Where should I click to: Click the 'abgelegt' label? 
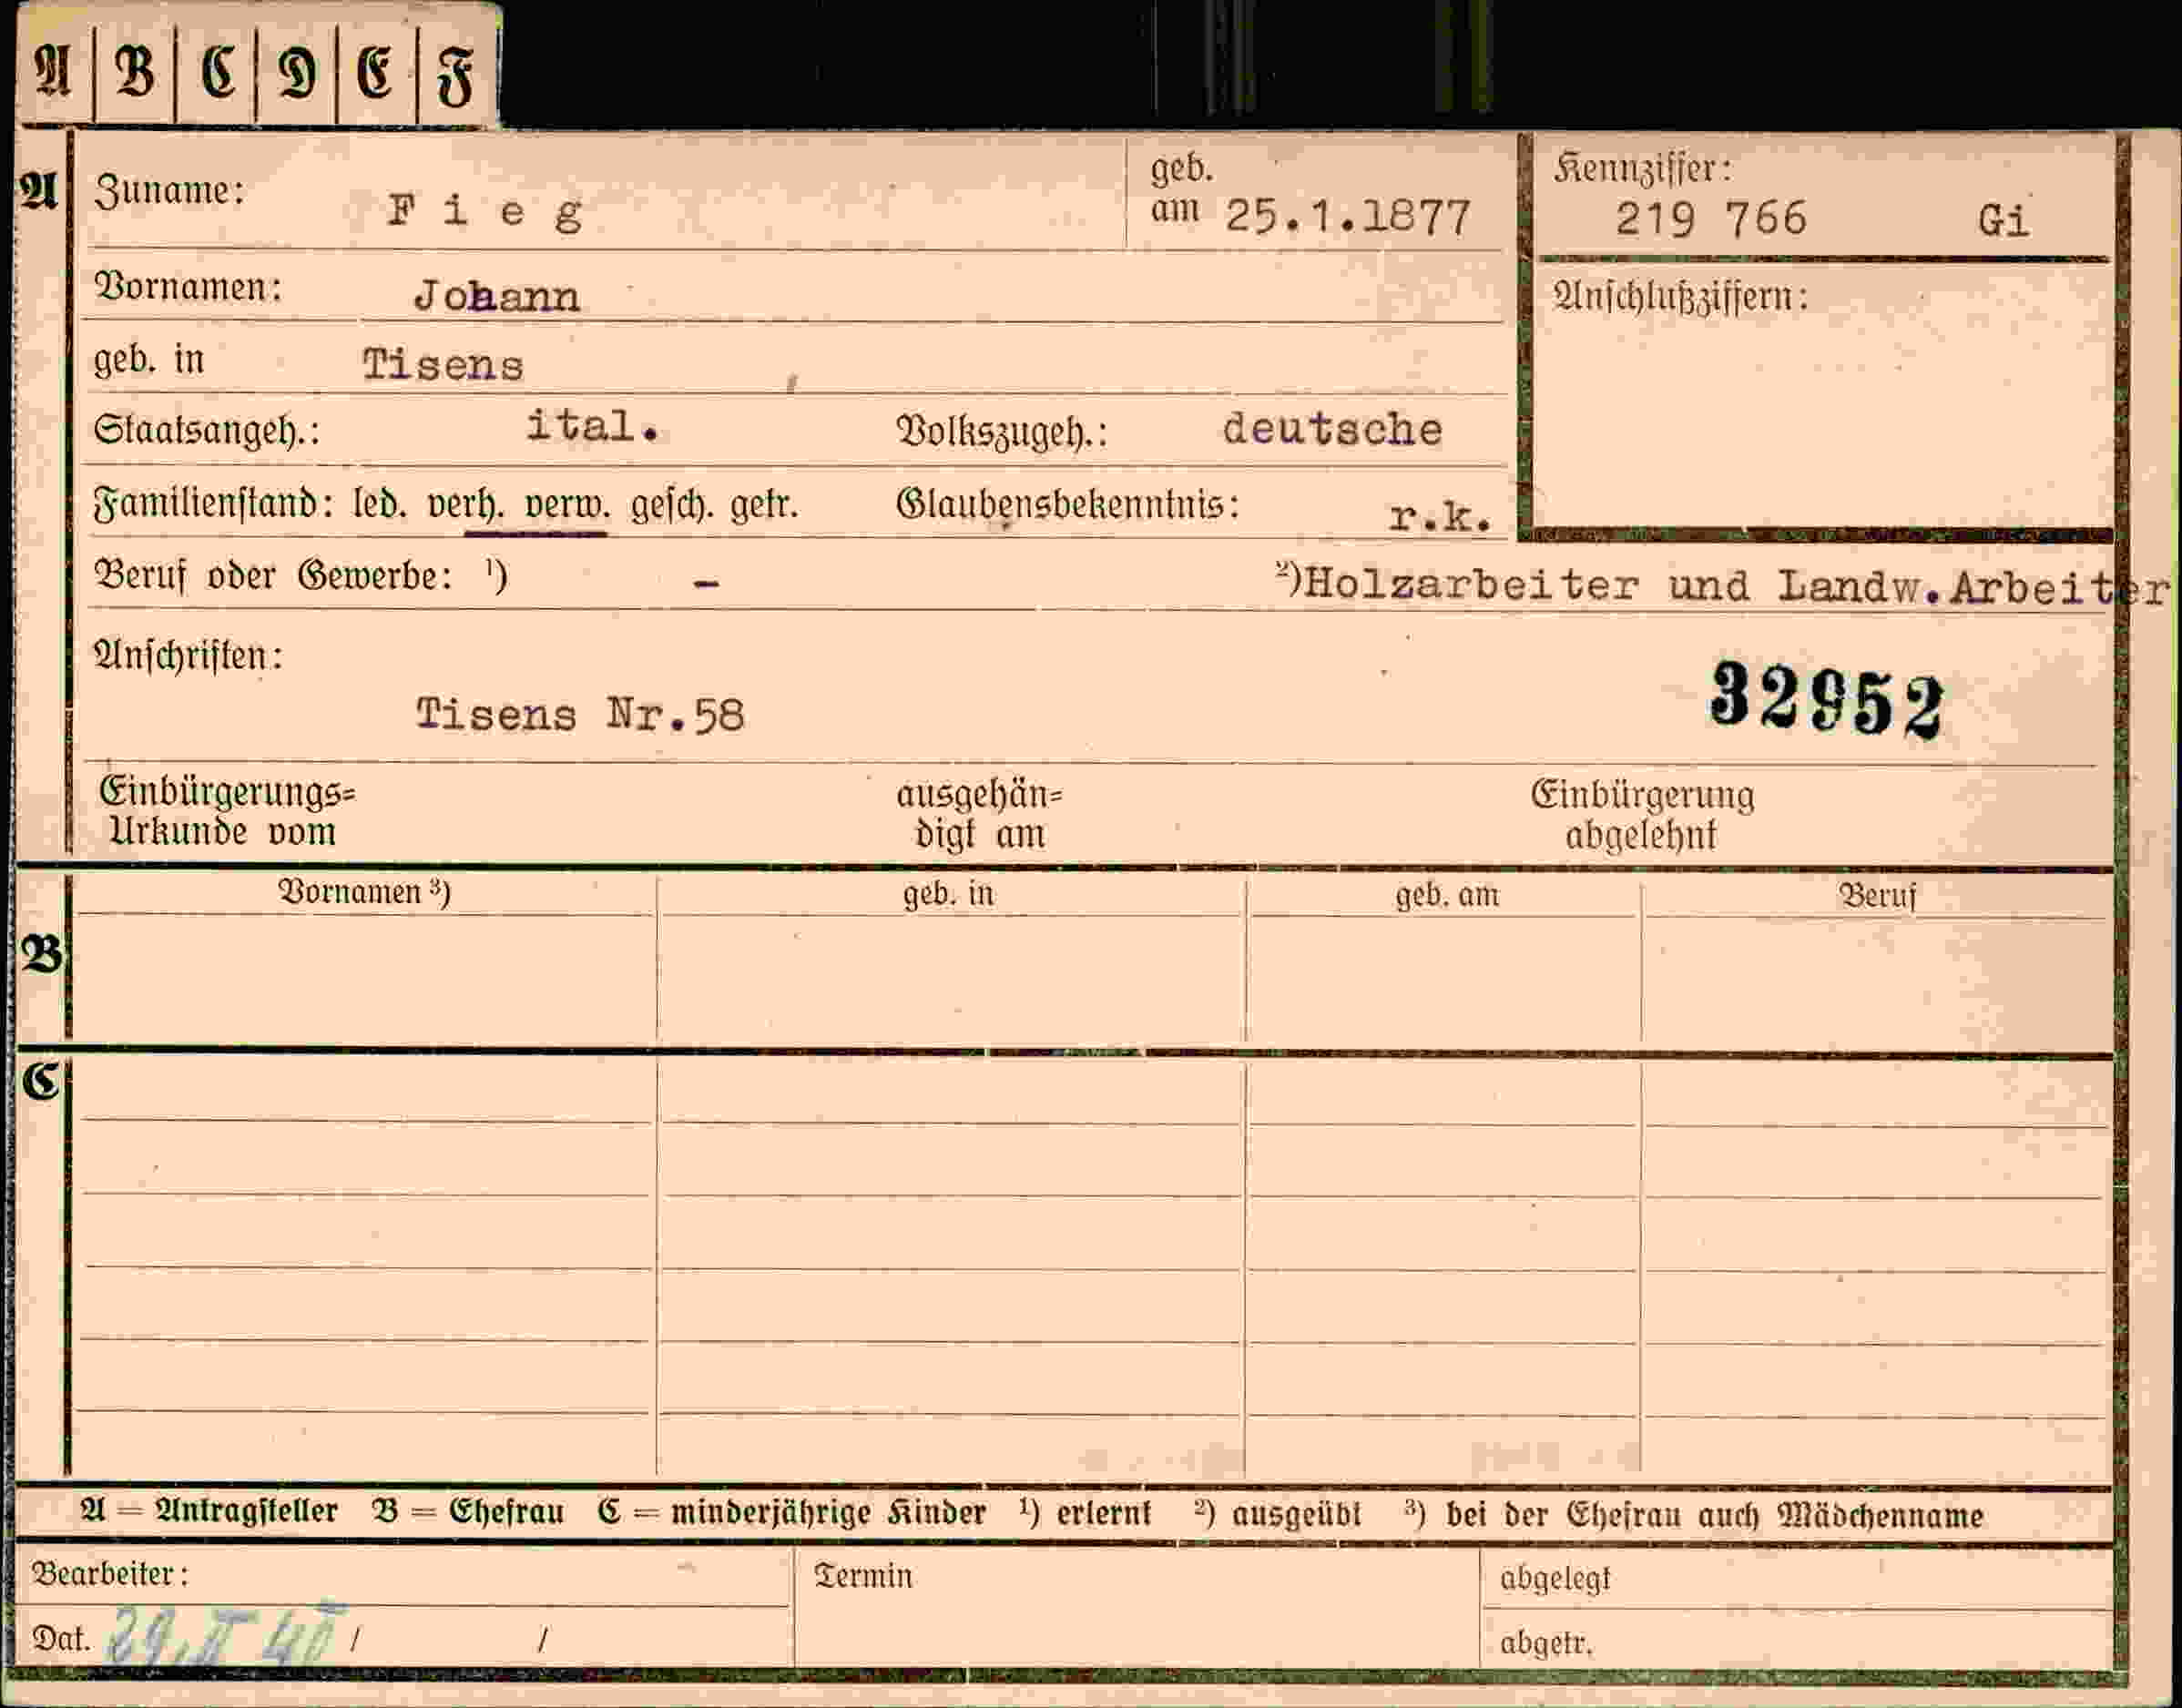click(x=1555, y=1579)
